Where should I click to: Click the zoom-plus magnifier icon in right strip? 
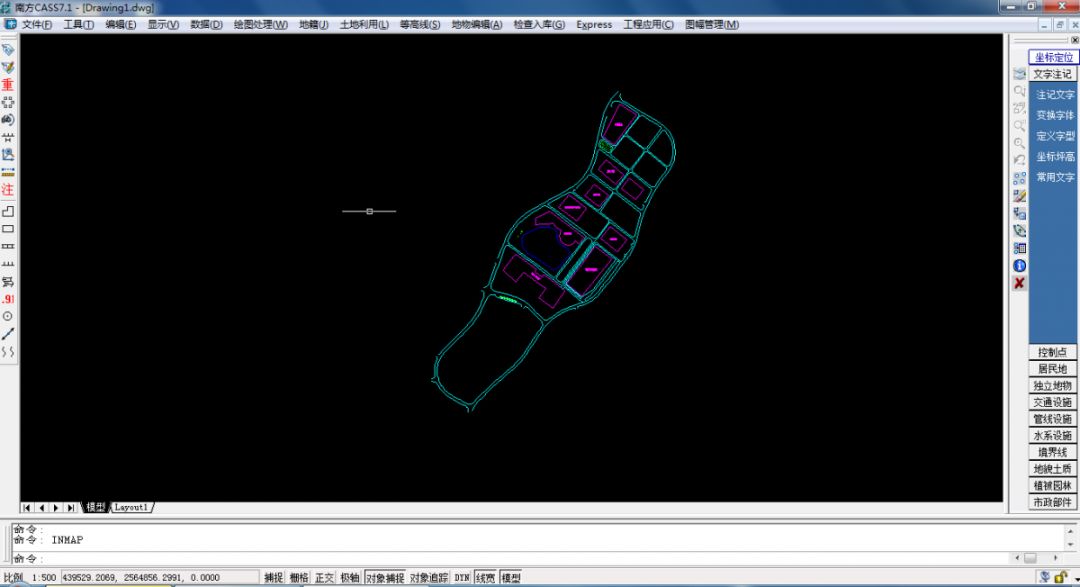(1019, 143)
